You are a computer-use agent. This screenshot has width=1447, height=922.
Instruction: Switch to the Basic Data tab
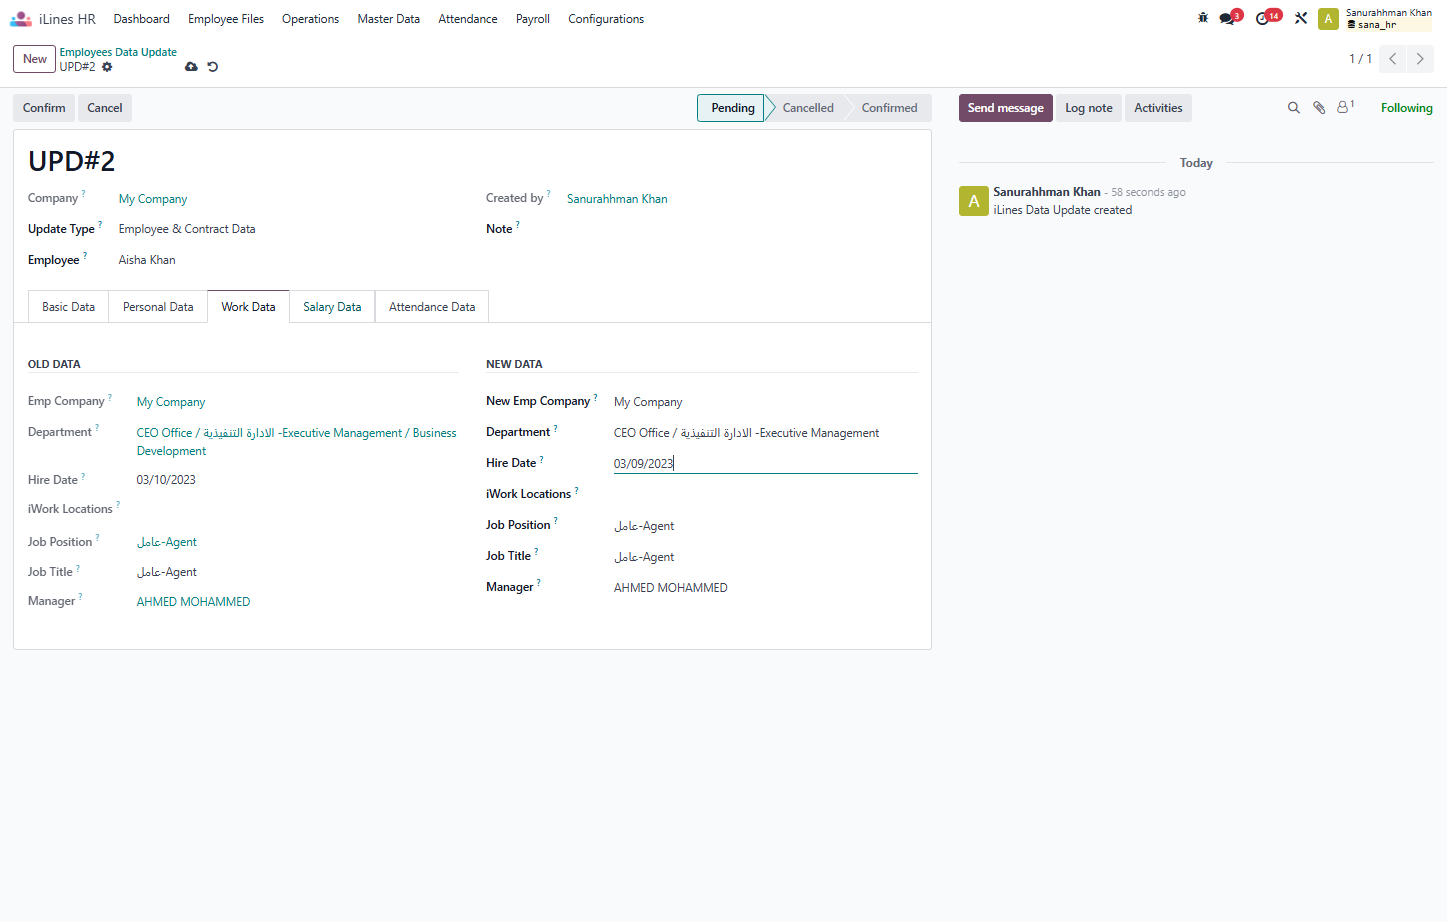click(x=68, y=307)
